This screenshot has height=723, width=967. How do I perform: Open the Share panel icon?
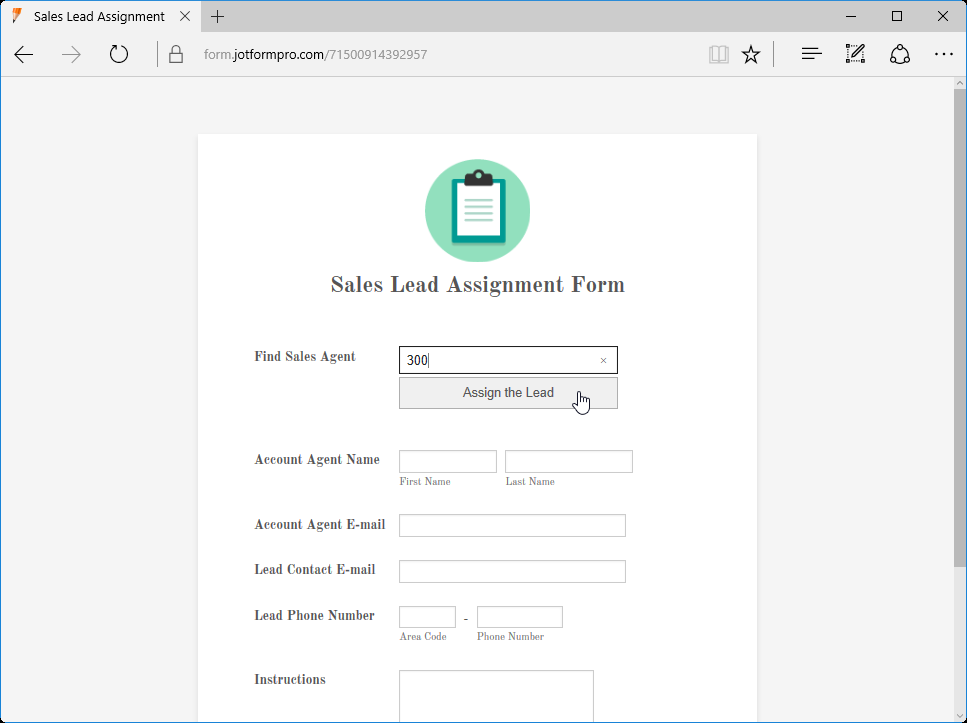[x=899, y=54]
